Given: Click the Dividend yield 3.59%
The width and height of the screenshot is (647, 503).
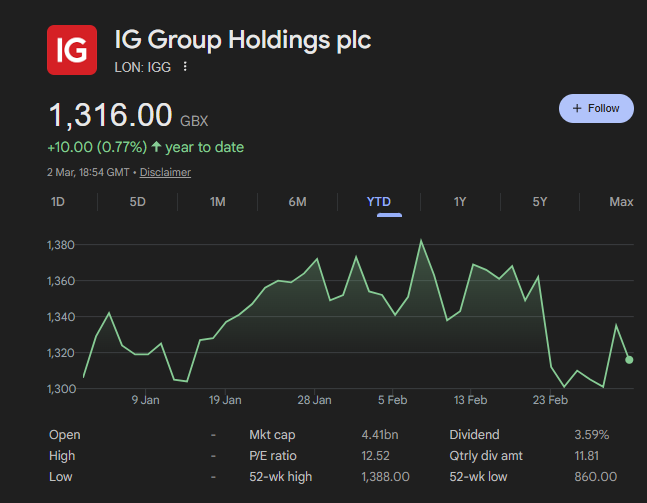Looking at the screenshot, I should tap(591, 435).
